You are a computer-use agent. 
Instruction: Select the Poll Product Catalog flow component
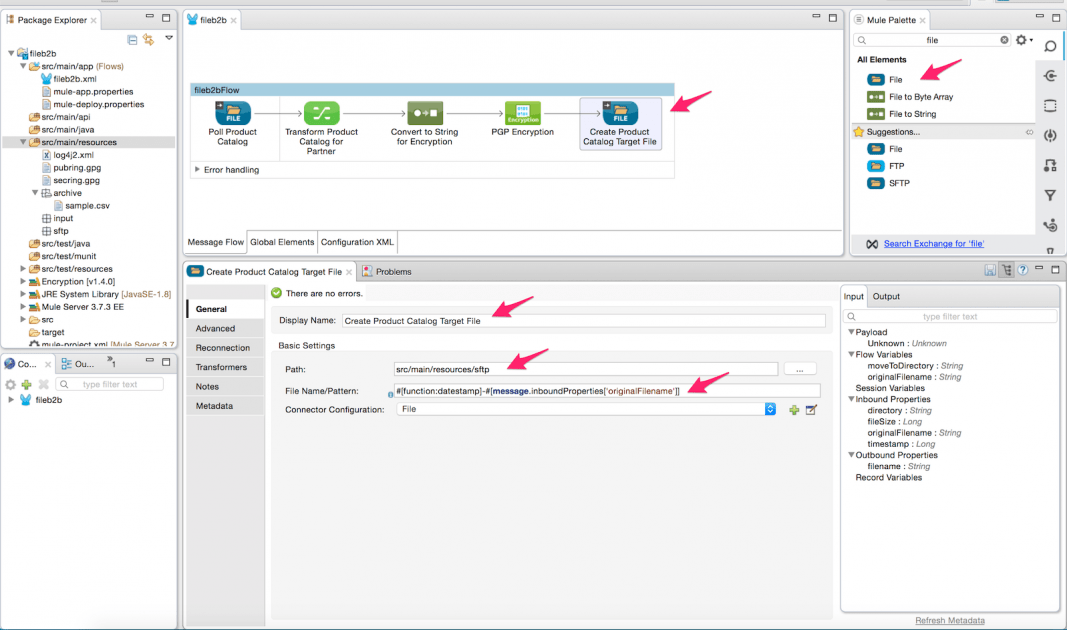pyautogui.click(x=230, y=114)
